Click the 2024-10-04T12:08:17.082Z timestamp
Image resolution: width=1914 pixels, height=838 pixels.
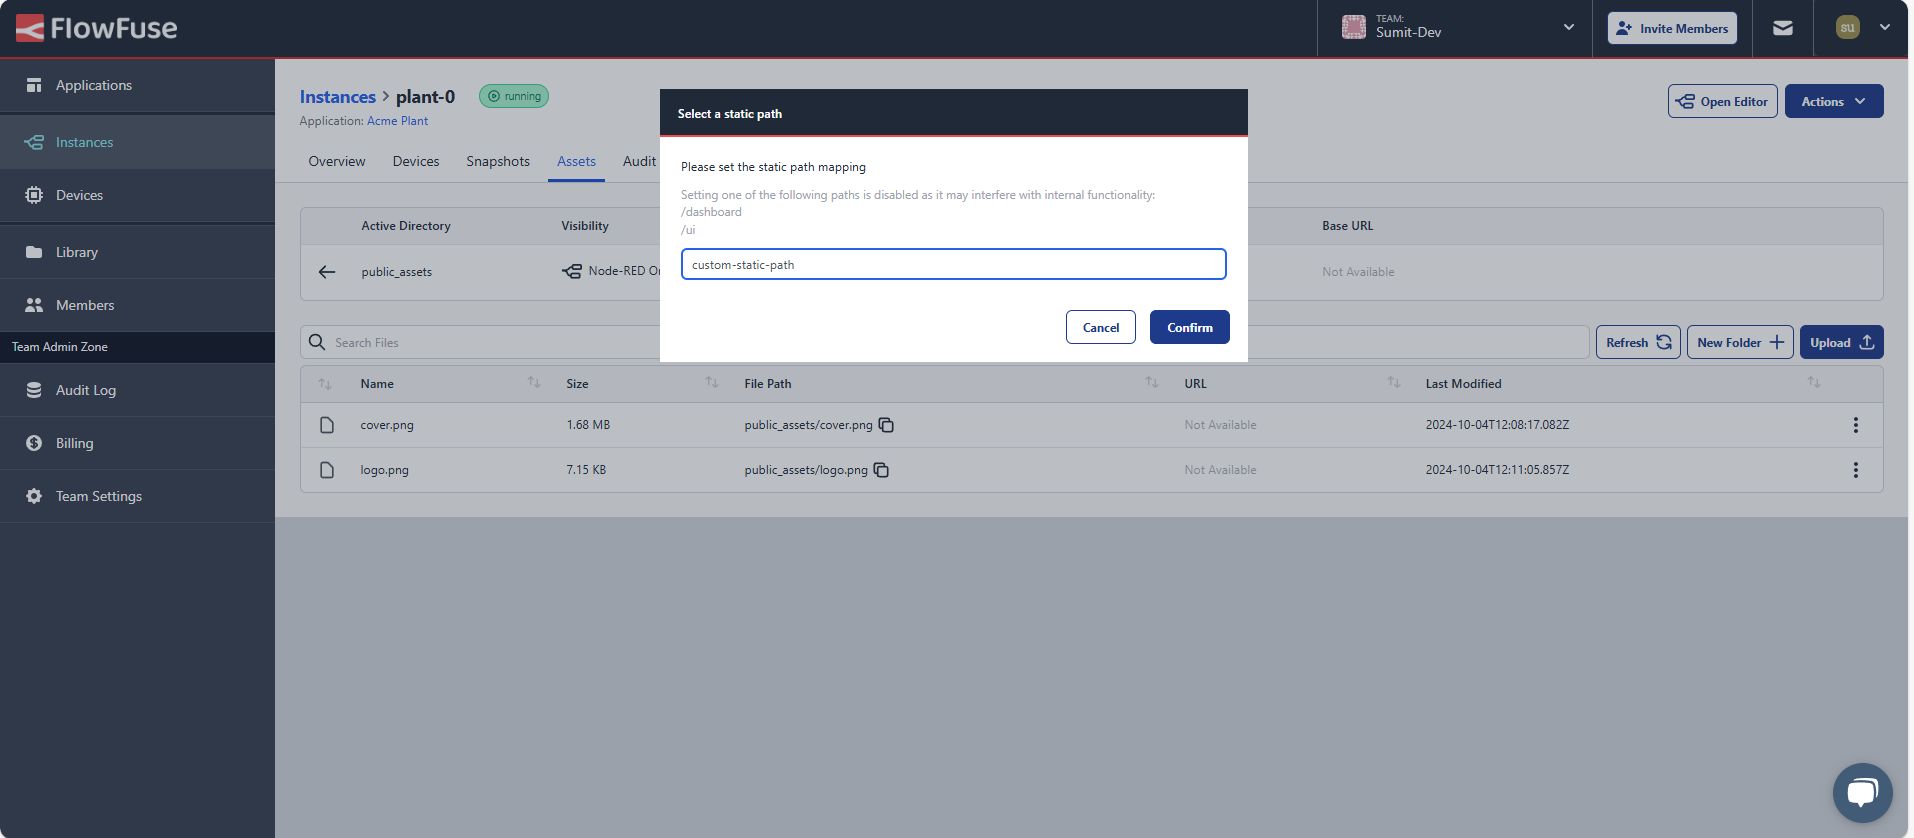point(1497,425)
